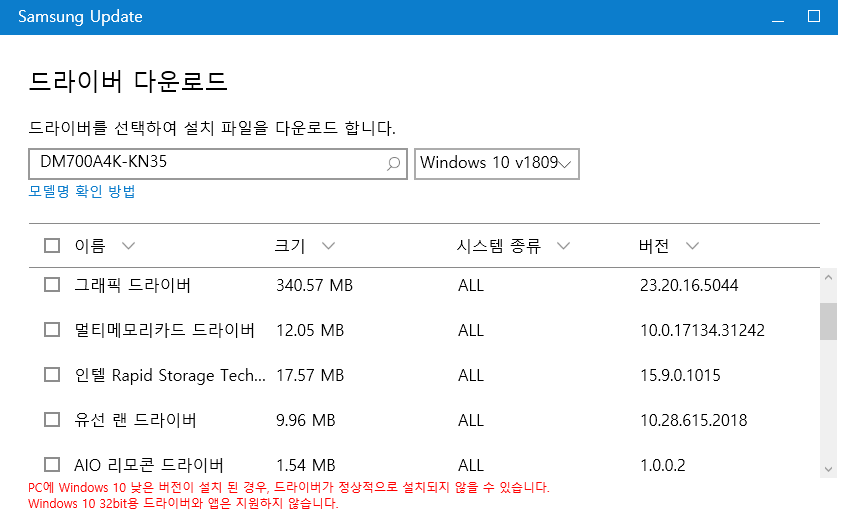Open the 모델명 확인 방법 link
The image size is (849, 520).
(x=82, y=191)
